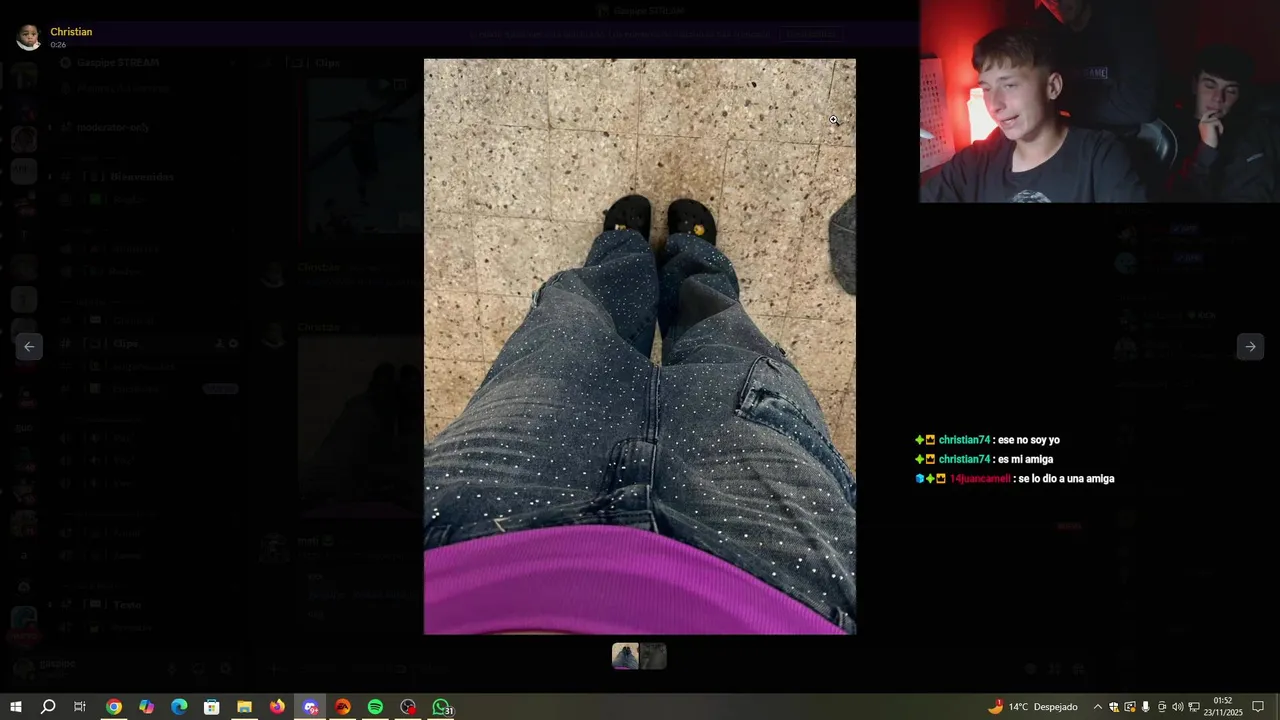The height and width of the screenshot is (720, 1280).
Task: Open Christian's avatar in the image viewer header
Action: [x=28, y=37]
